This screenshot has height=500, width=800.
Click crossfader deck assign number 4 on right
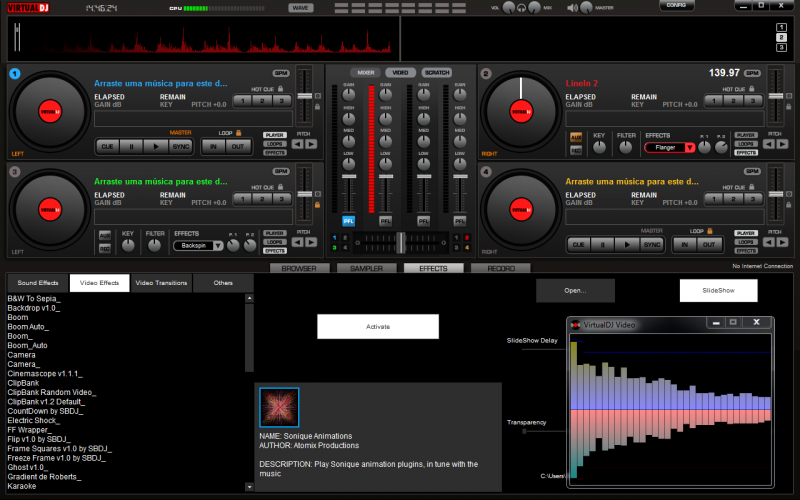[467, 247]
